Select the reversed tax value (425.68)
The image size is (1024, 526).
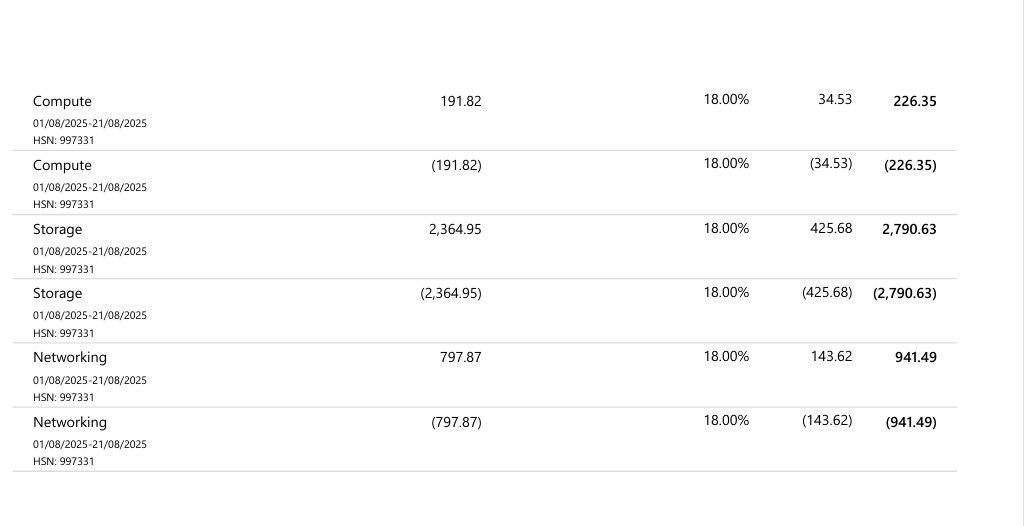click(x=827, y=292)
